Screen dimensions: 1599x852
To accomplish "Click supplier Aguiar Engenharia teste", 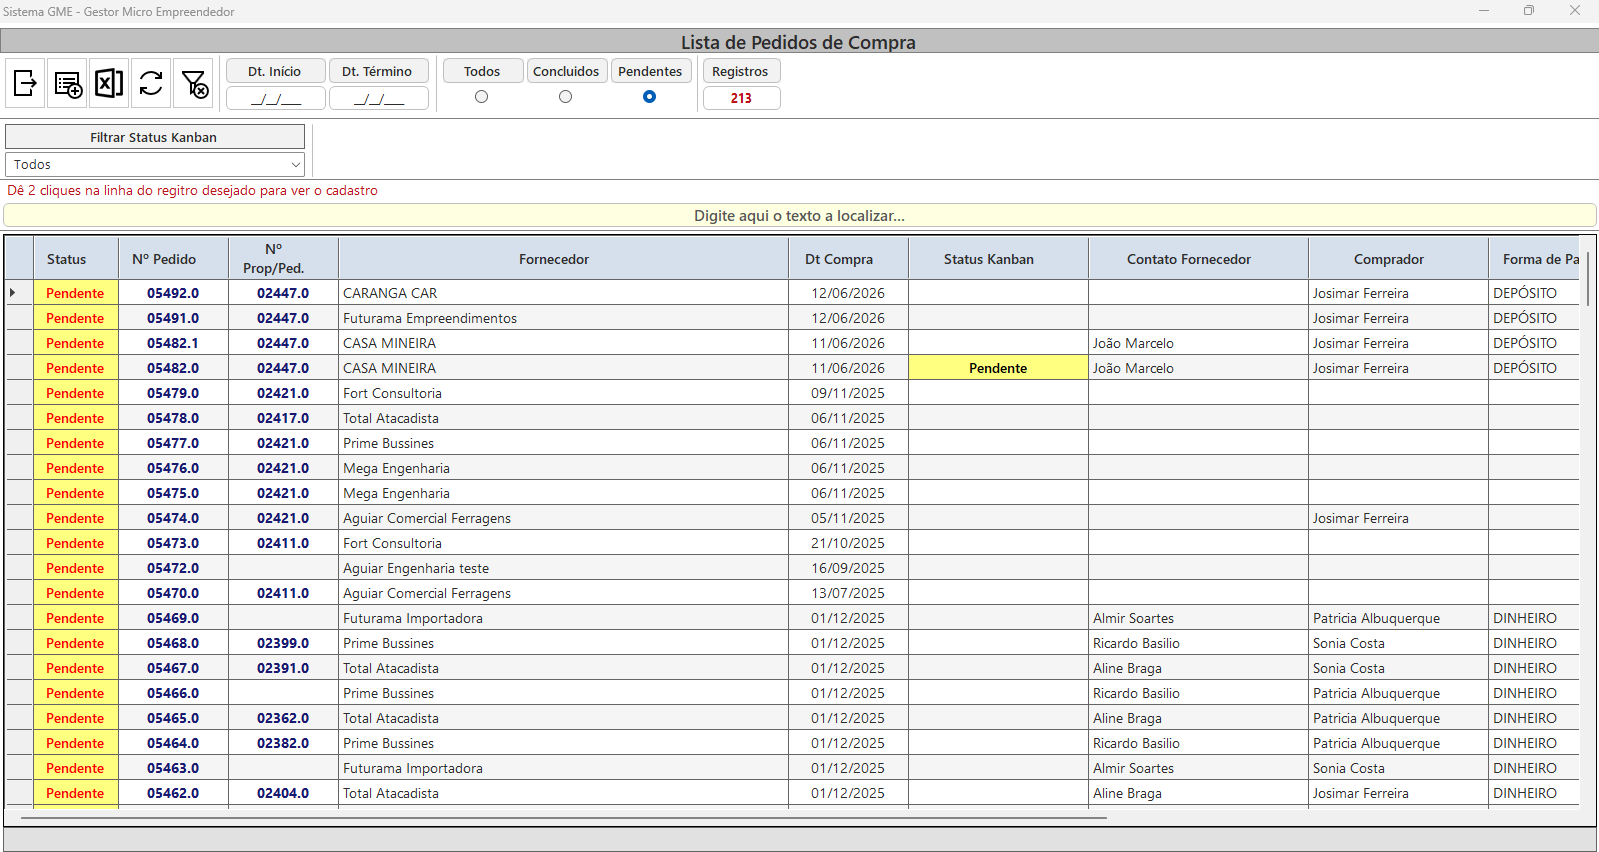I will pos(416,568).
